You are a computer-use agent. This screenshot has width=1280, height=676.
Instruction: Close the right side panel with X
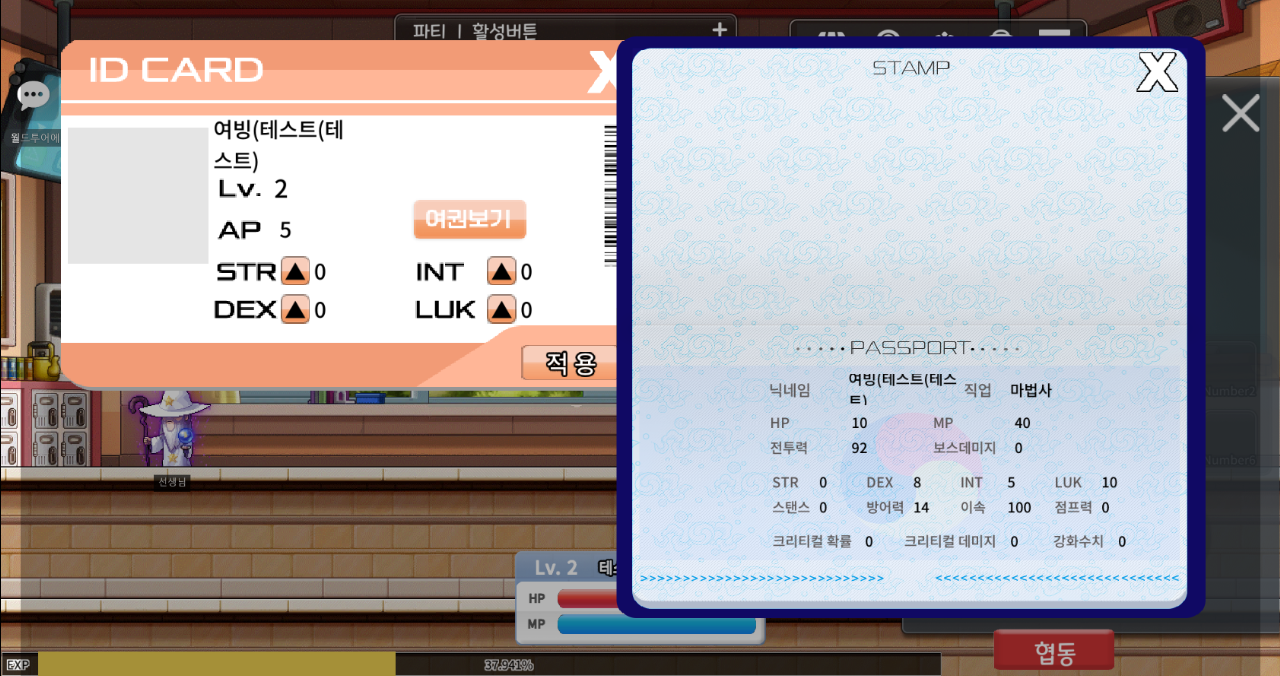tap(1240, 114)
